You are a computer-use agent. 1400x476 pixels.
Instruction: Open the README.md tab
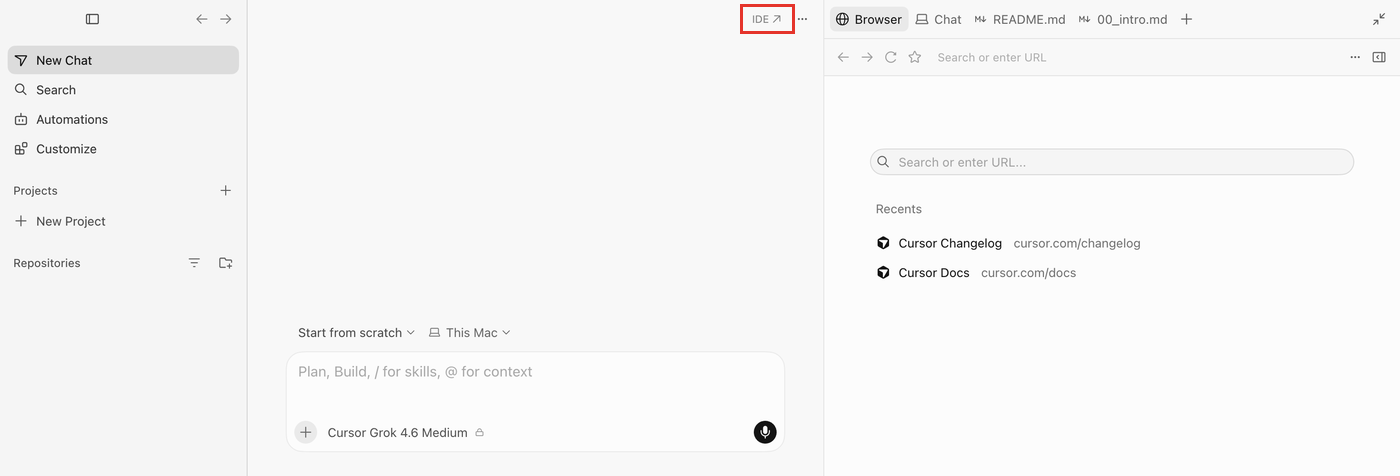pyautogui.click(x=1020, y=19)
